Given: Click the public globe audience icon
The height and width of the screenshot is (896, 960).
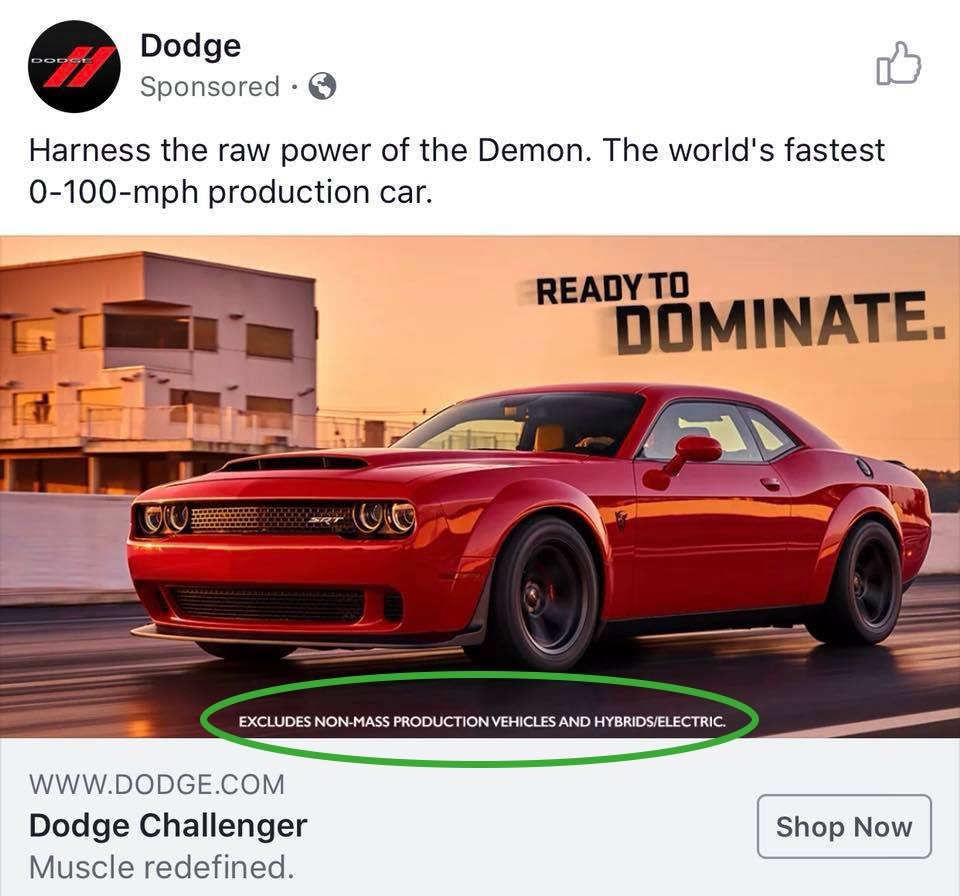Looking at the screenshot, I should point(322,86).
